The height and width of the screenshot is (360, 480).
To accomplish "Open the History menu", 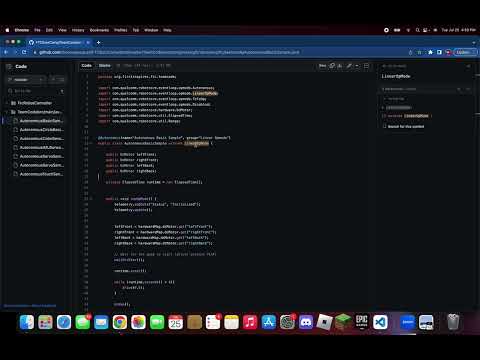I will [x=78, y=30].
